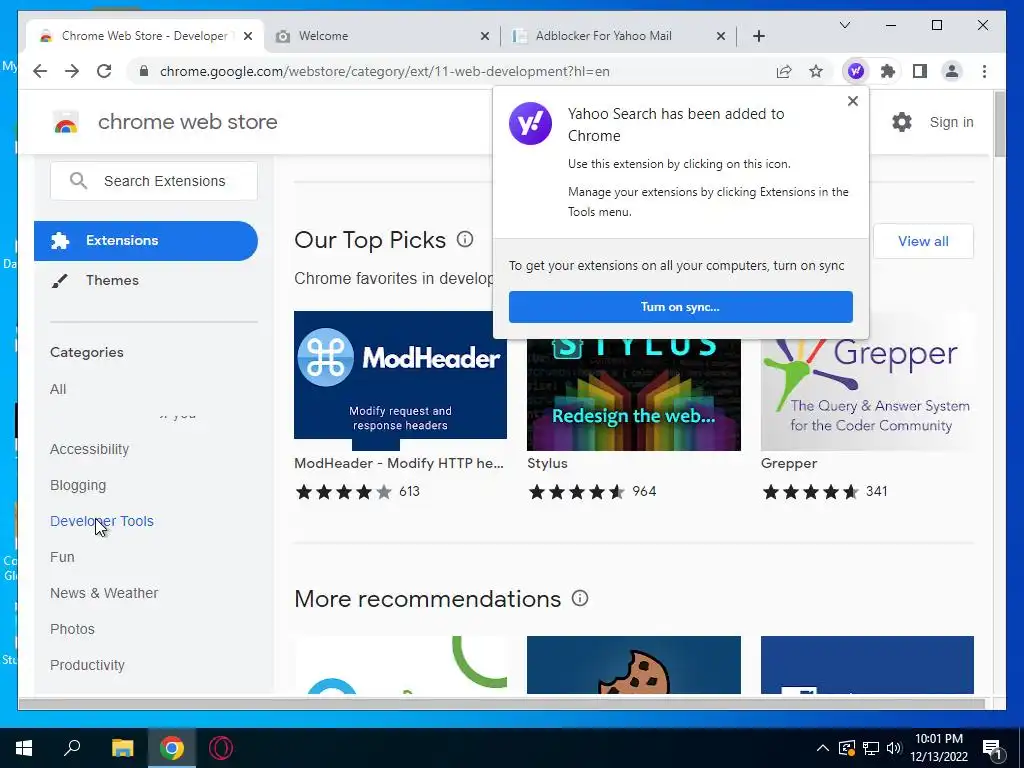Click the page vertical scrollbar thumb
The width and height of the screenshot is (1024, 768).
(x=999, y=124)
